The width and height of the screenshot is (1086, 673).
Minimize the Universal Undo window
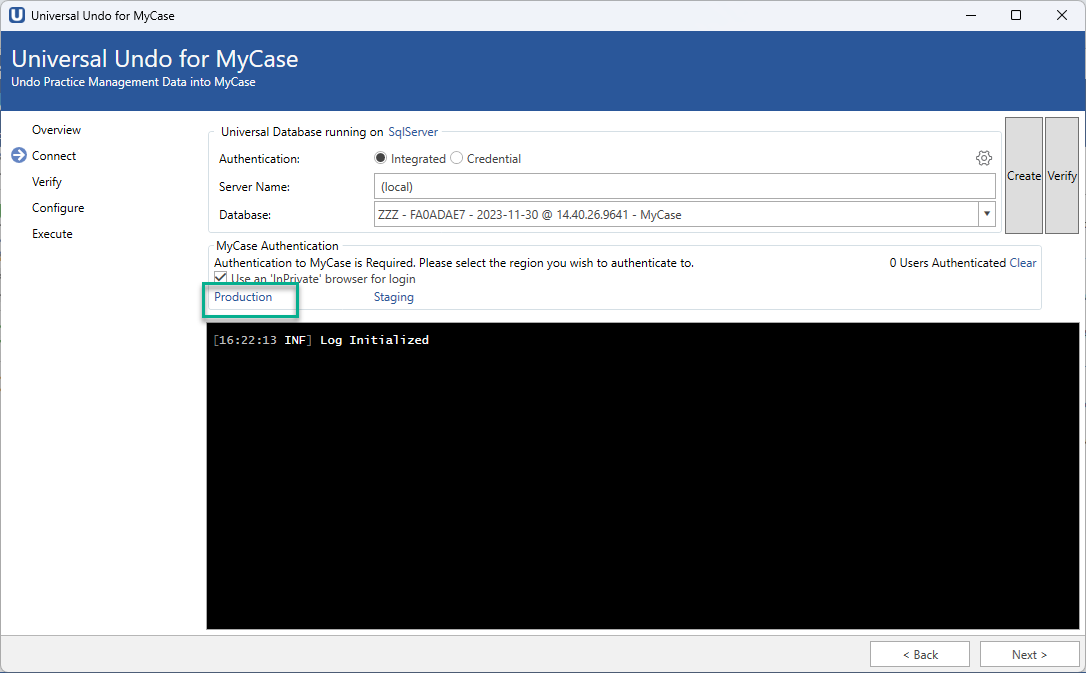pyautogui.click(x=970, y=15)
